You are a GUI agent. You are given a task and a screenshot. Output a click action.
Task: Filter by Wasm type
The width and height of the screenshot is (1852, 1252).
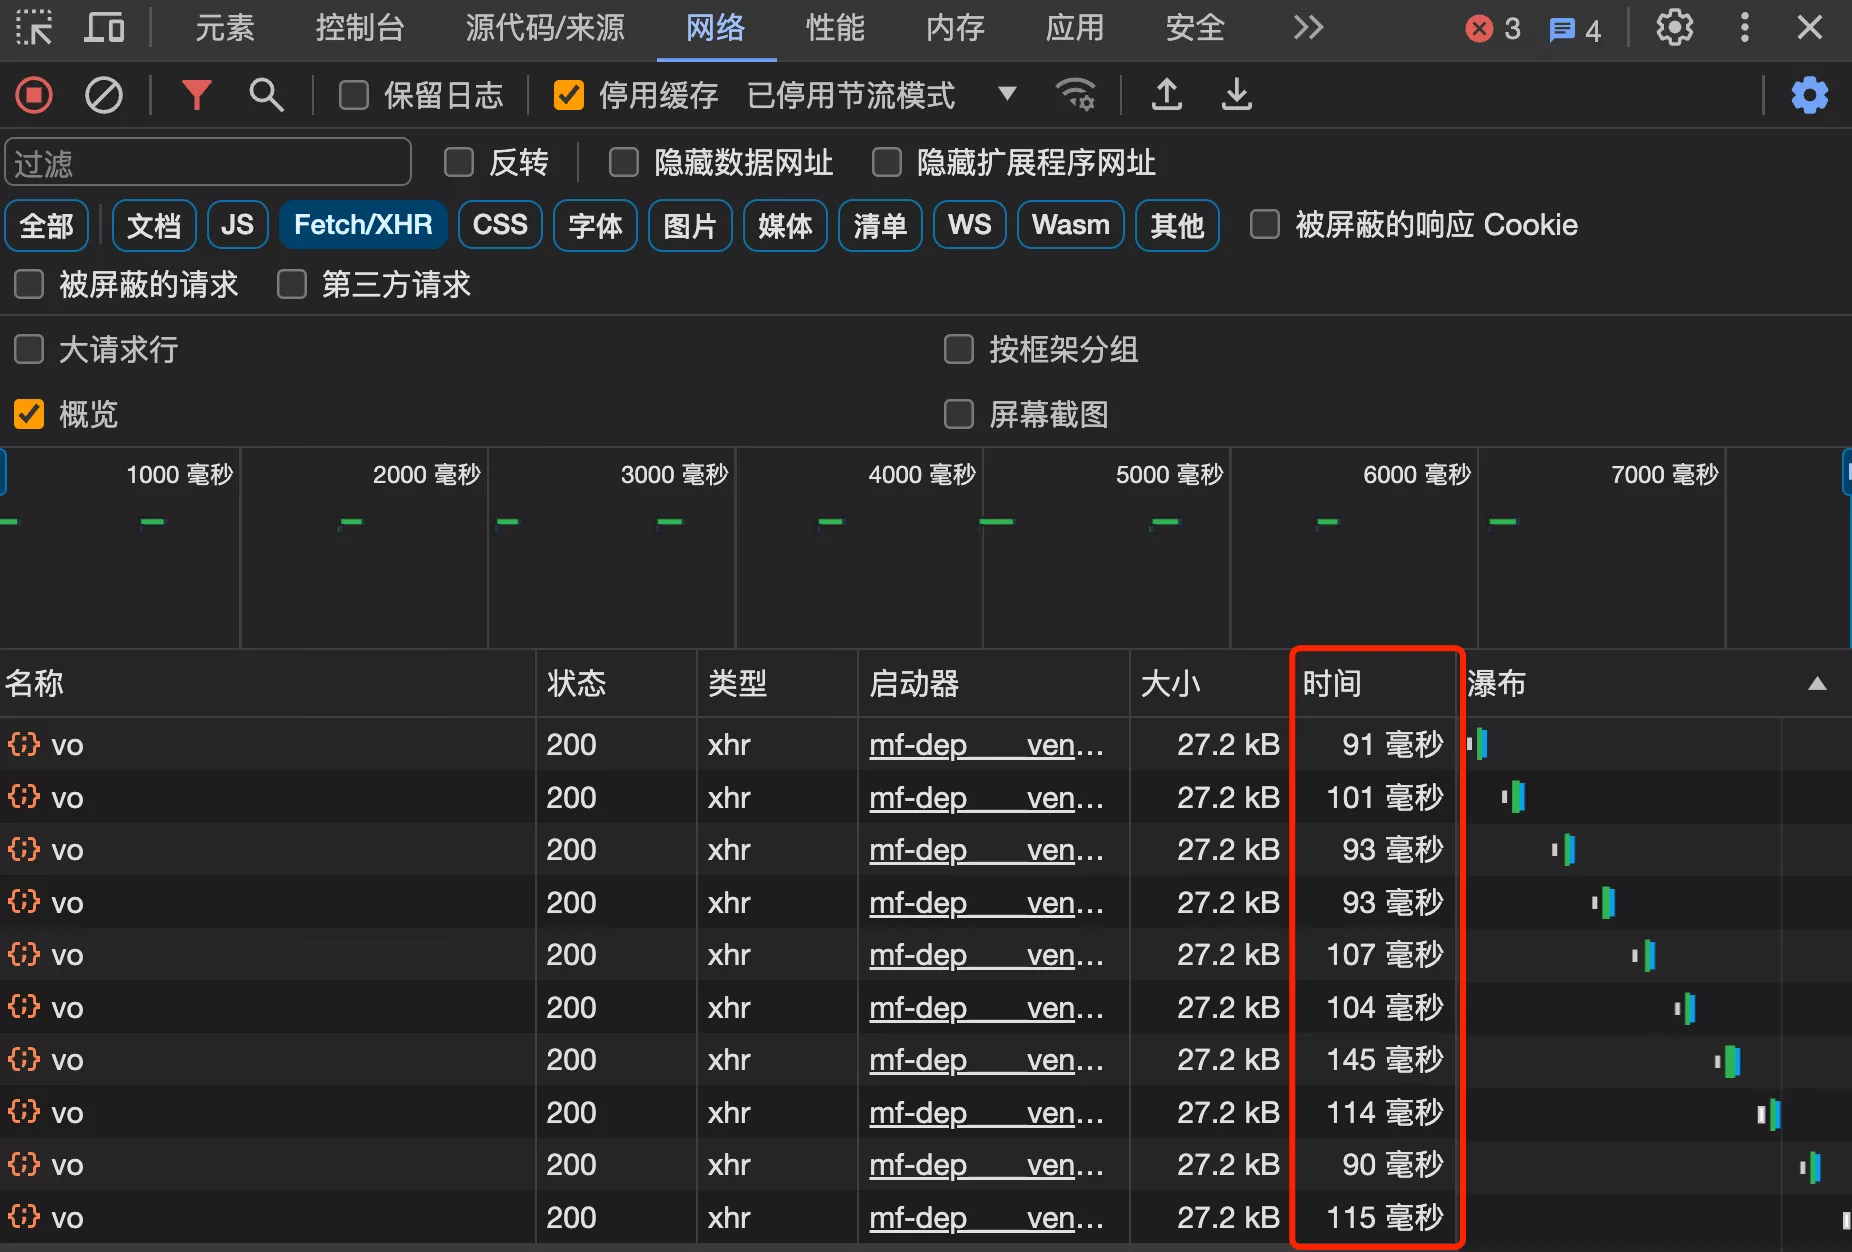(1071, 226)
